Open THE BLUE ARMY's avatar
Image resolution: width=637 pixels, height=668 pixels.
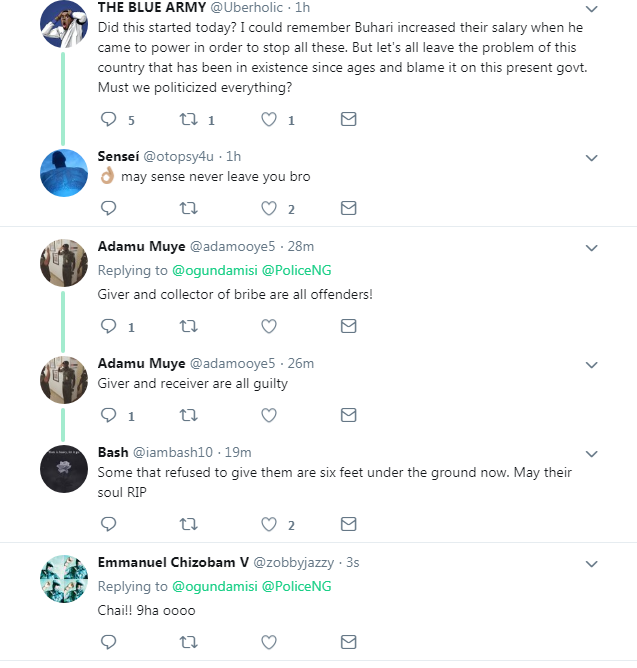[64, 22]
